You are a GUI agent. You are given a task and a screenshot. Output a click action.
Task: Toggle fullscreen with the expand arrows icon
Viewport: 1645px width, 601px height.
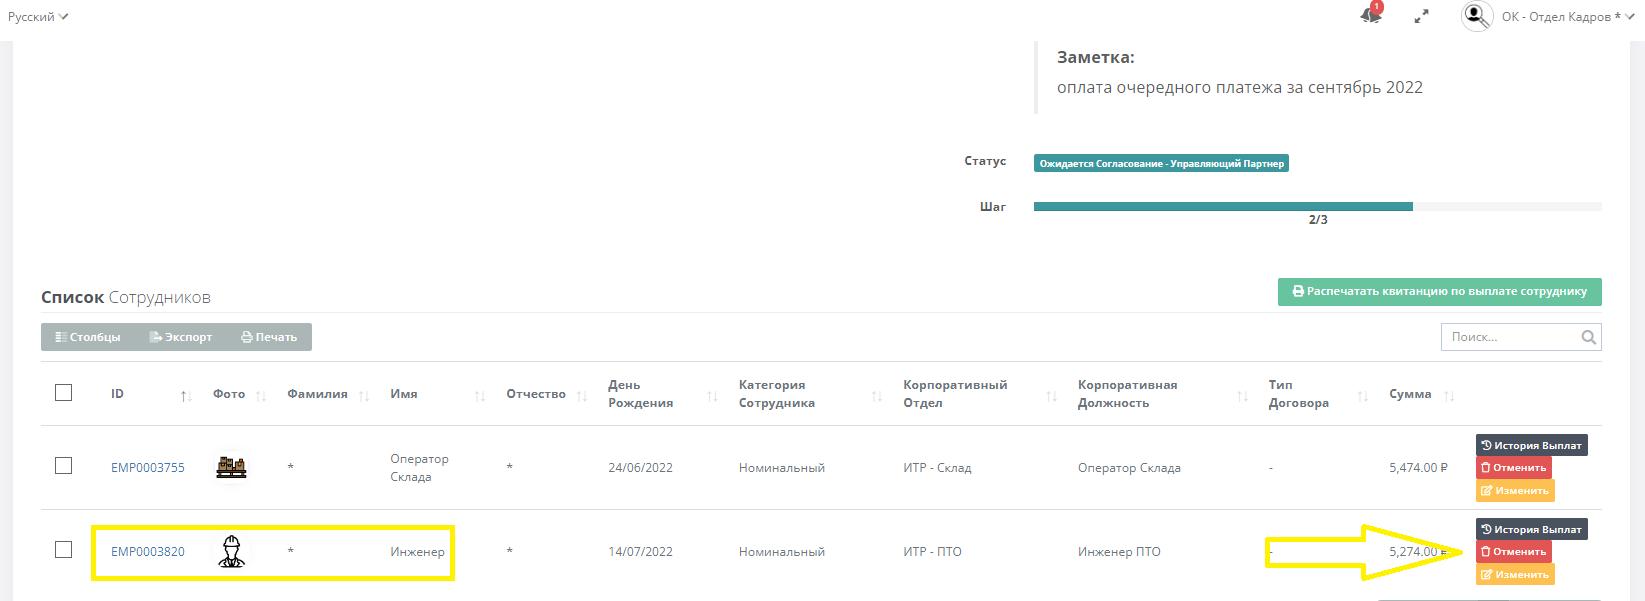[1421, 16]
